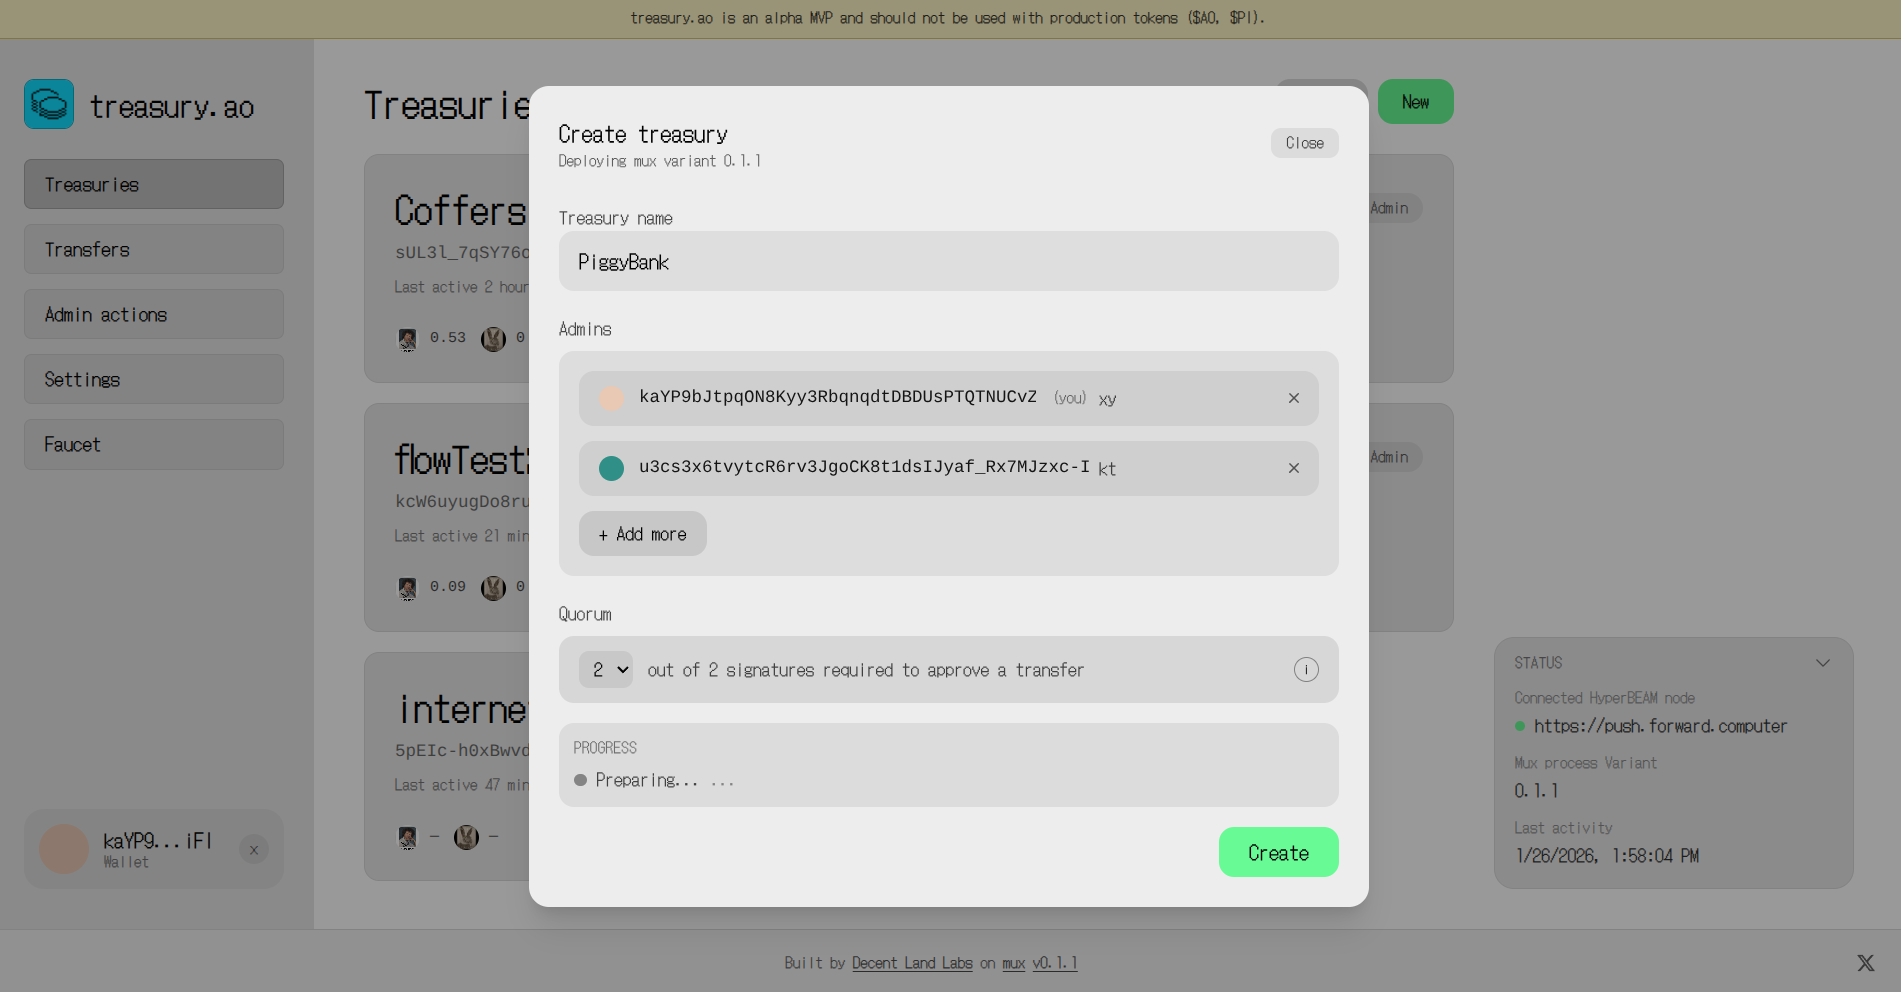Disconnect wallet using the x icon

(254, 849)
